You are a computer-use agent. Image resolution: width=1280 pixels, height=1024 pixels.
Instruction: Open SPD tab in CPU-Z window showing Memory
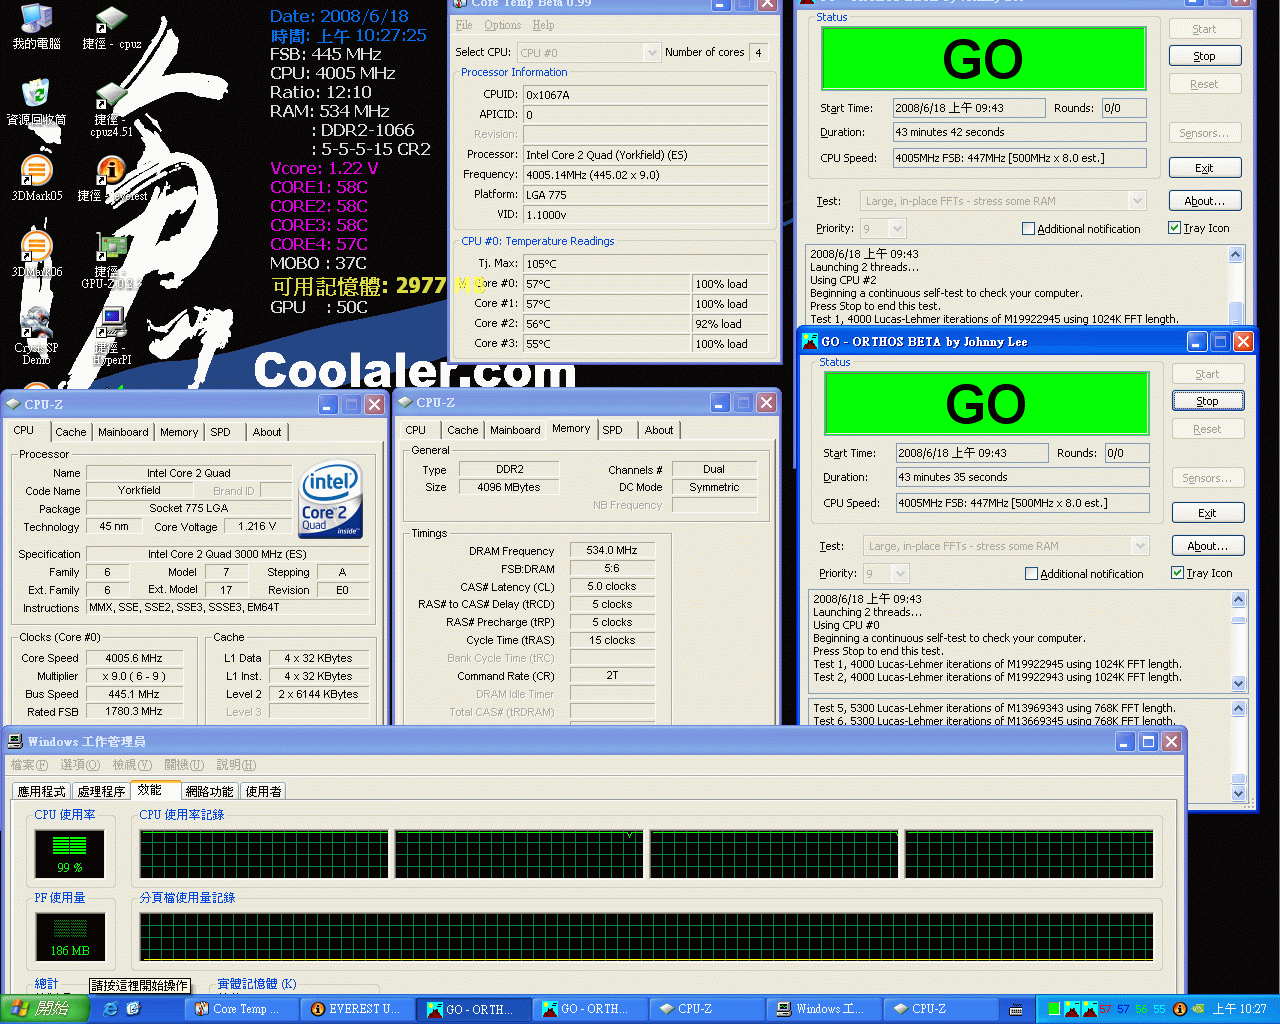(612, 430)
